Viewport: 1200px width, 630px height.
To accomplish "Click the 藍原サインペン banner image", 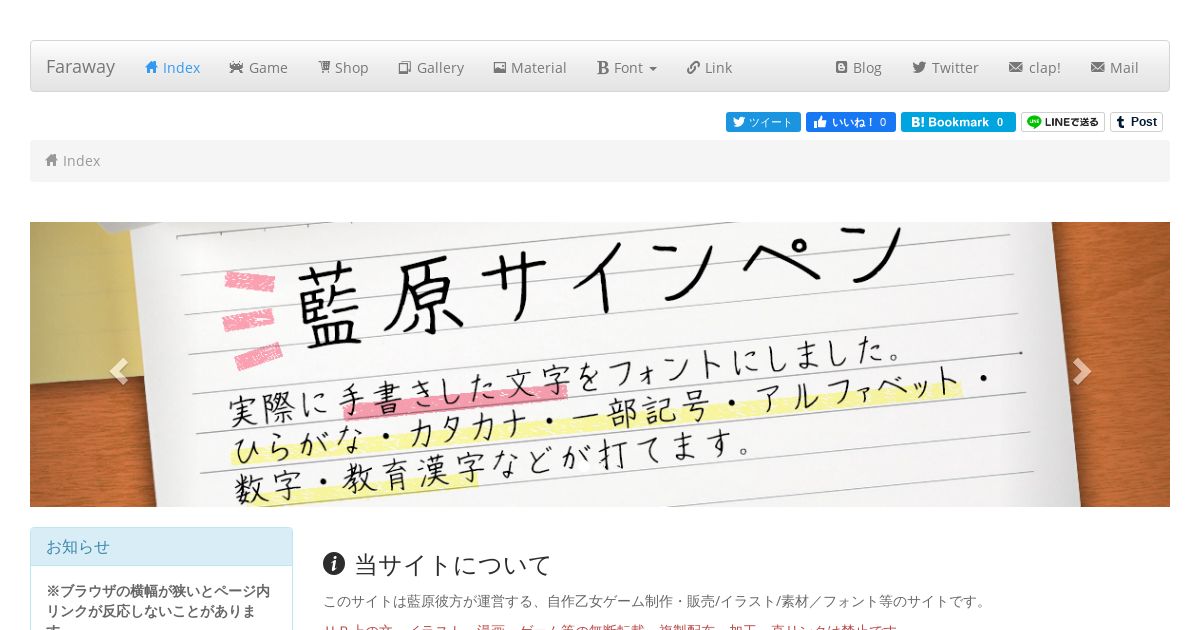I will (600, 364).
